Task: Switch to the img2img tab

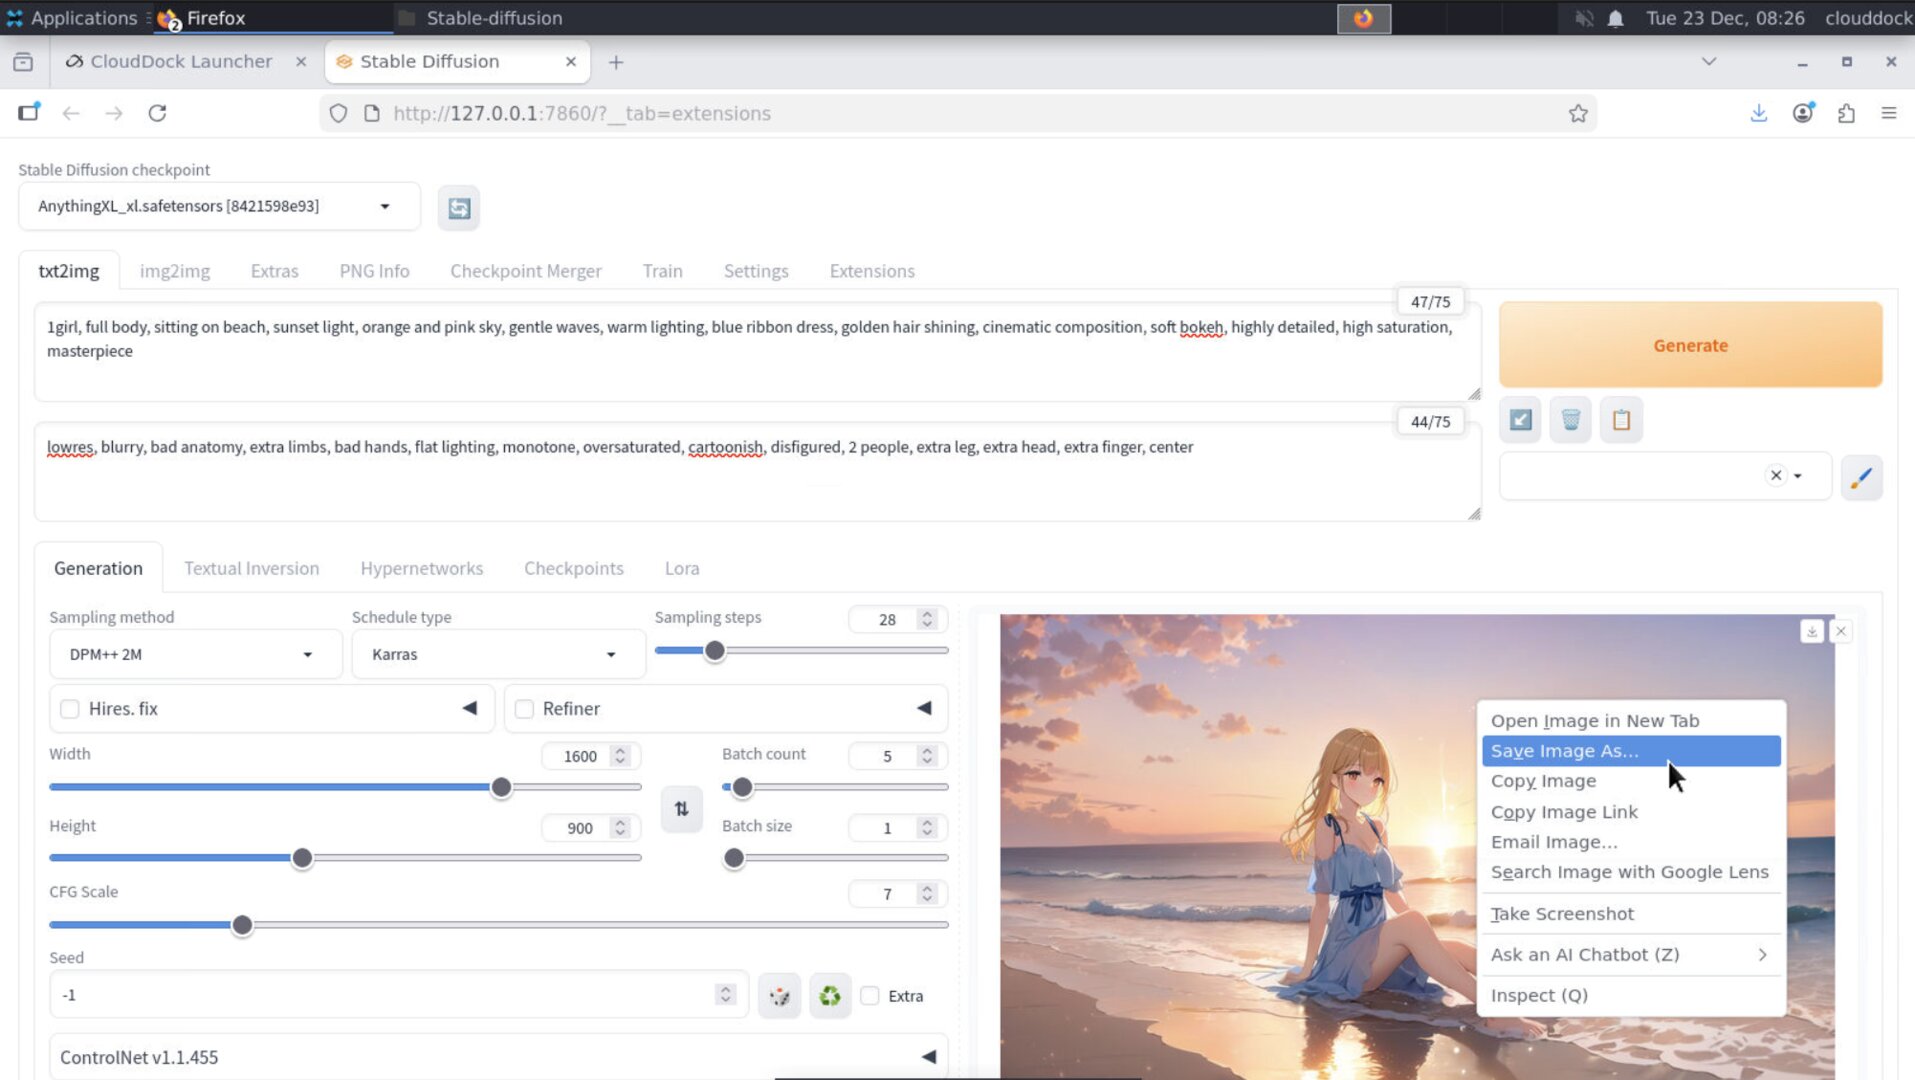Action: tap(174, 270)
